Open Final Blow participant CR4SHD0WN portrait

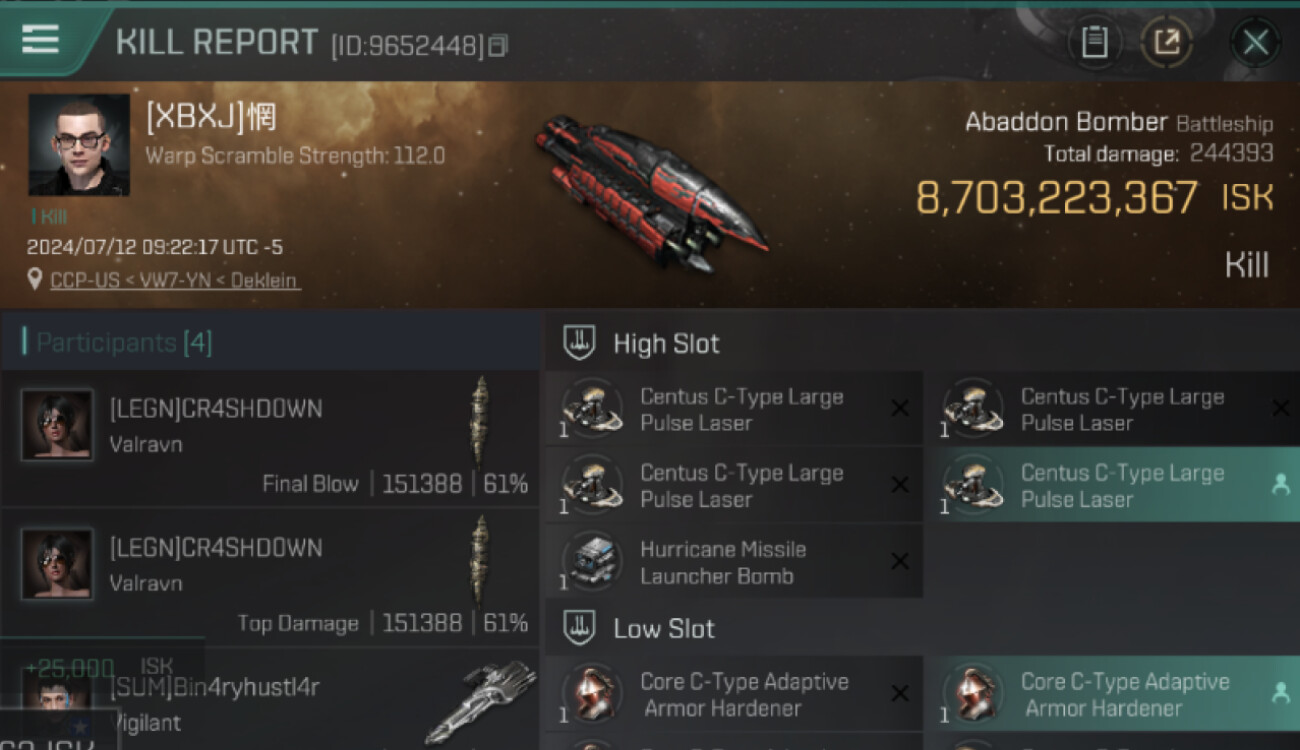coord(57,425)
